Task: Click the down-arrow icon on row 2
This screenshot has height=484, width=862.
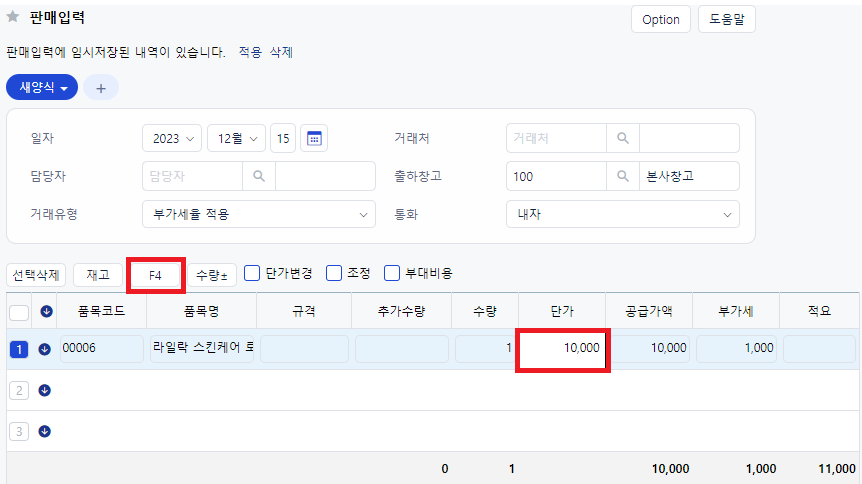Action: 45,390
